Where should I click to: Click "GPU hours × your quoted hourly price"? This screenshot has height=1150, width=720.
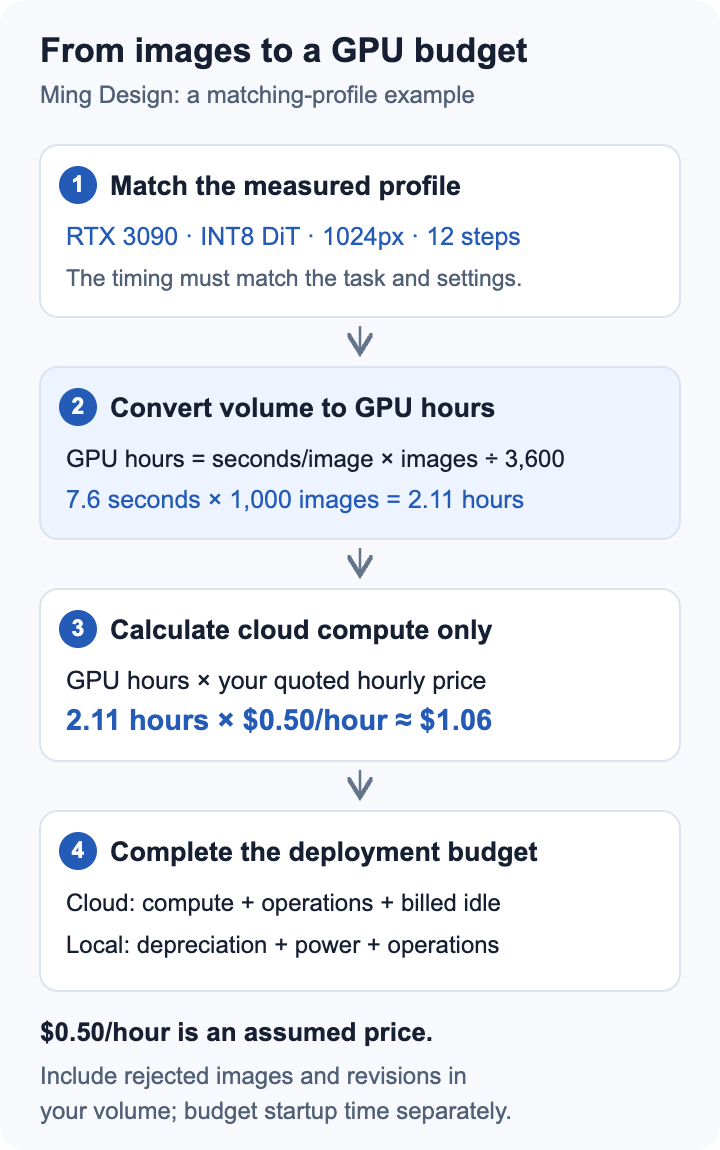276,681
